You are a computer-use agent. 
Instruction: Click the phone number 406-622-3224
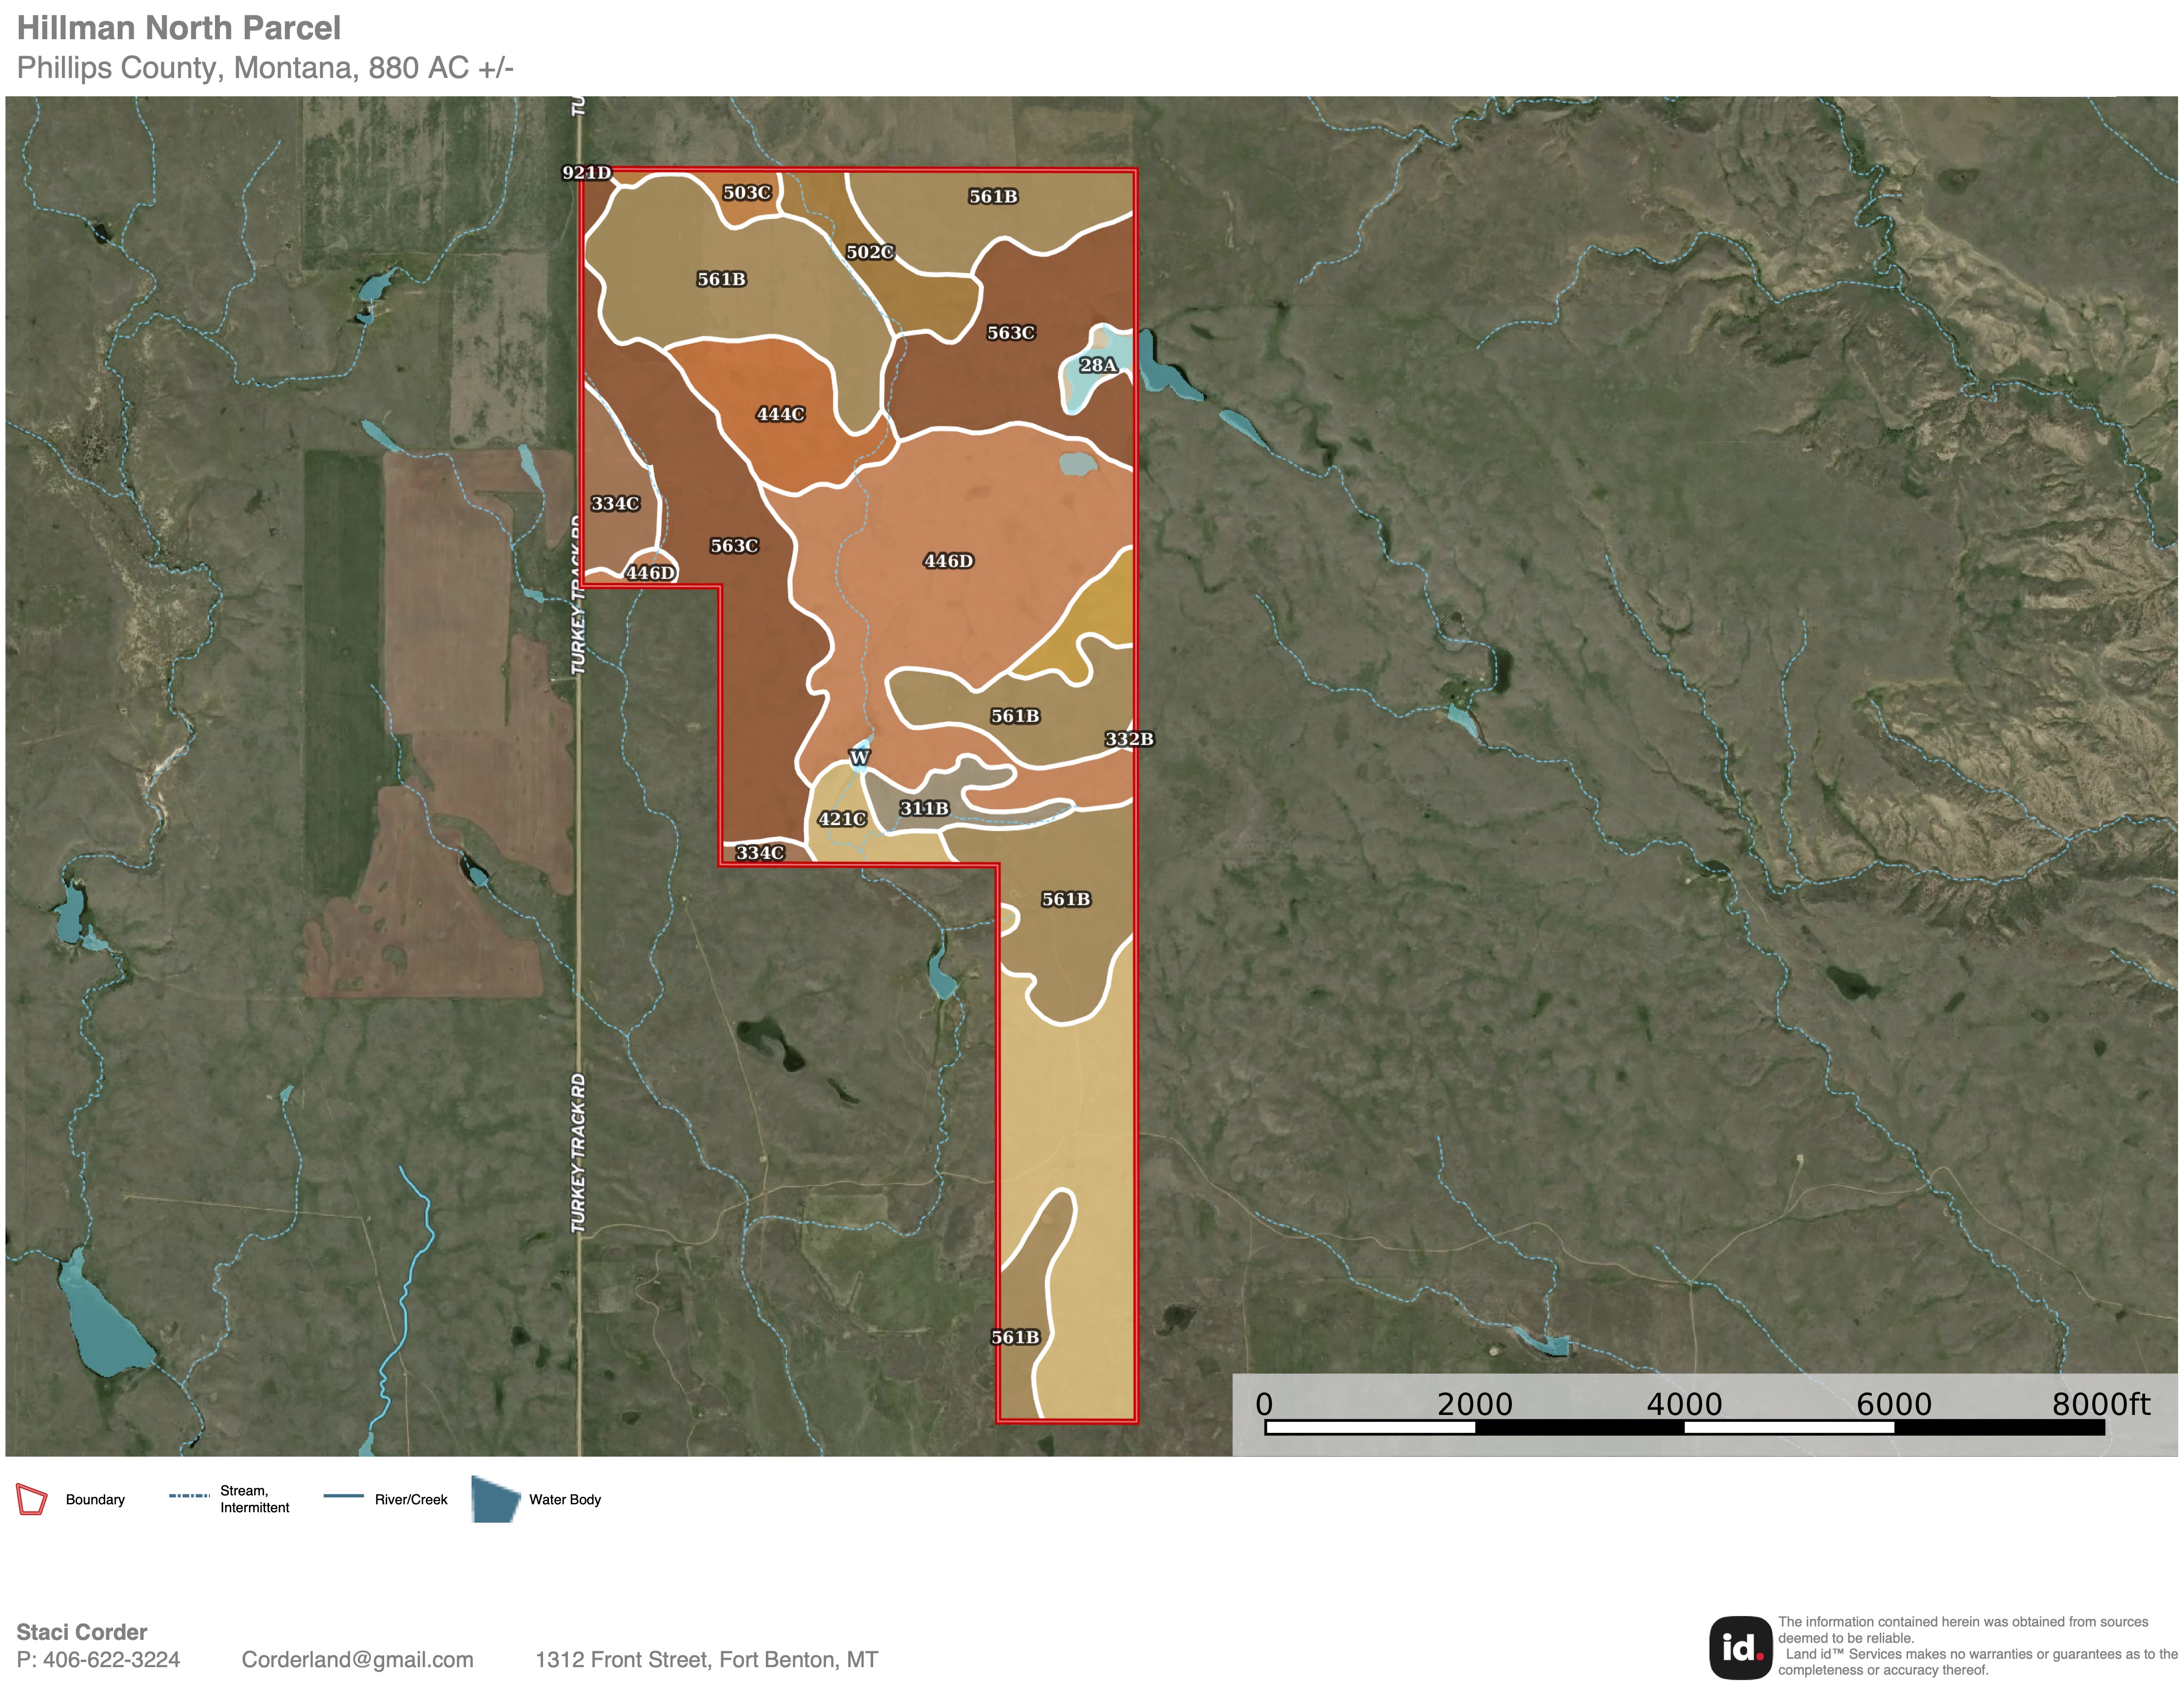pos(111,1660)
